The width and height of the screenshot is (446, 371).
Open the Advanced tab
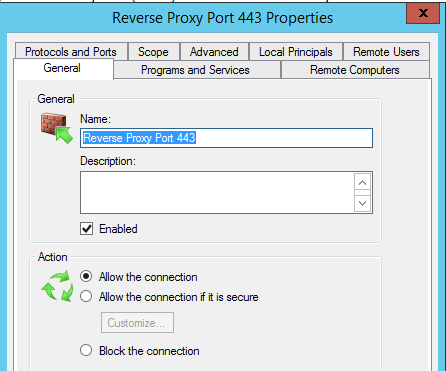(214, 52)
